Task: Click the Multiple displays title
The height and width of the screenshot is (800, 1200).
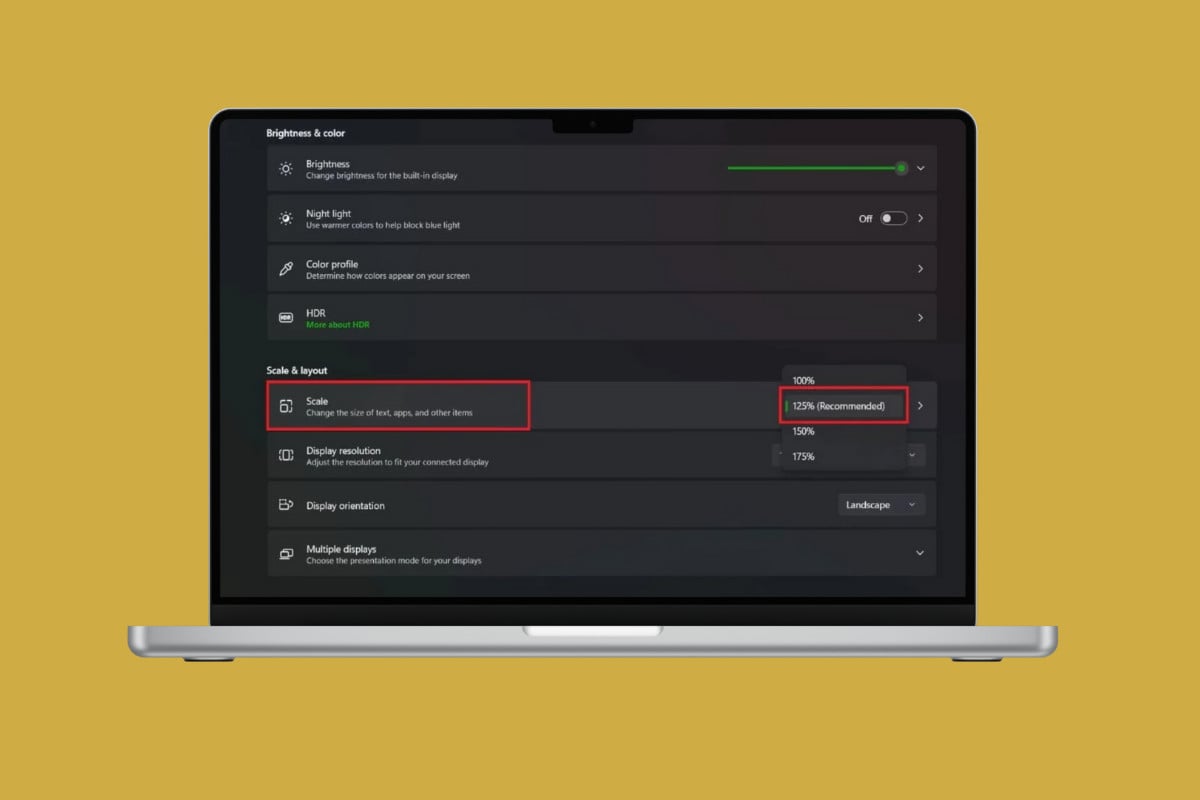Action: [x=341, y=549]
